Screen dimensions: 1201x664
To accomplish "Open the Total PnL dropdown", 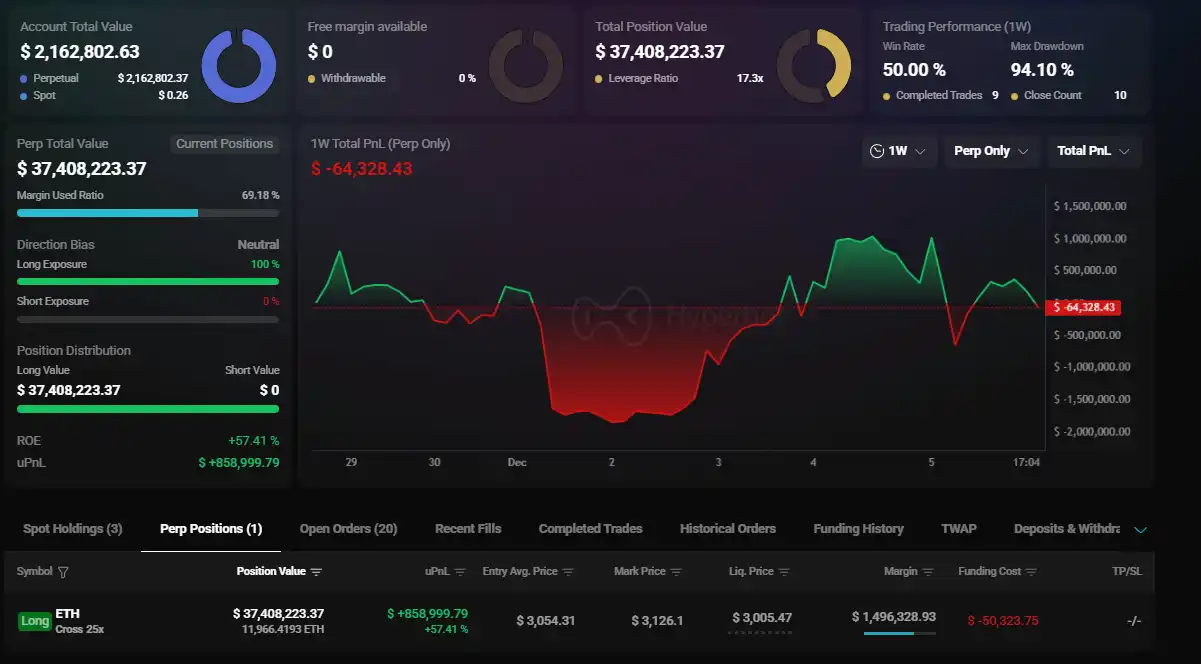I will [1093, 151].
